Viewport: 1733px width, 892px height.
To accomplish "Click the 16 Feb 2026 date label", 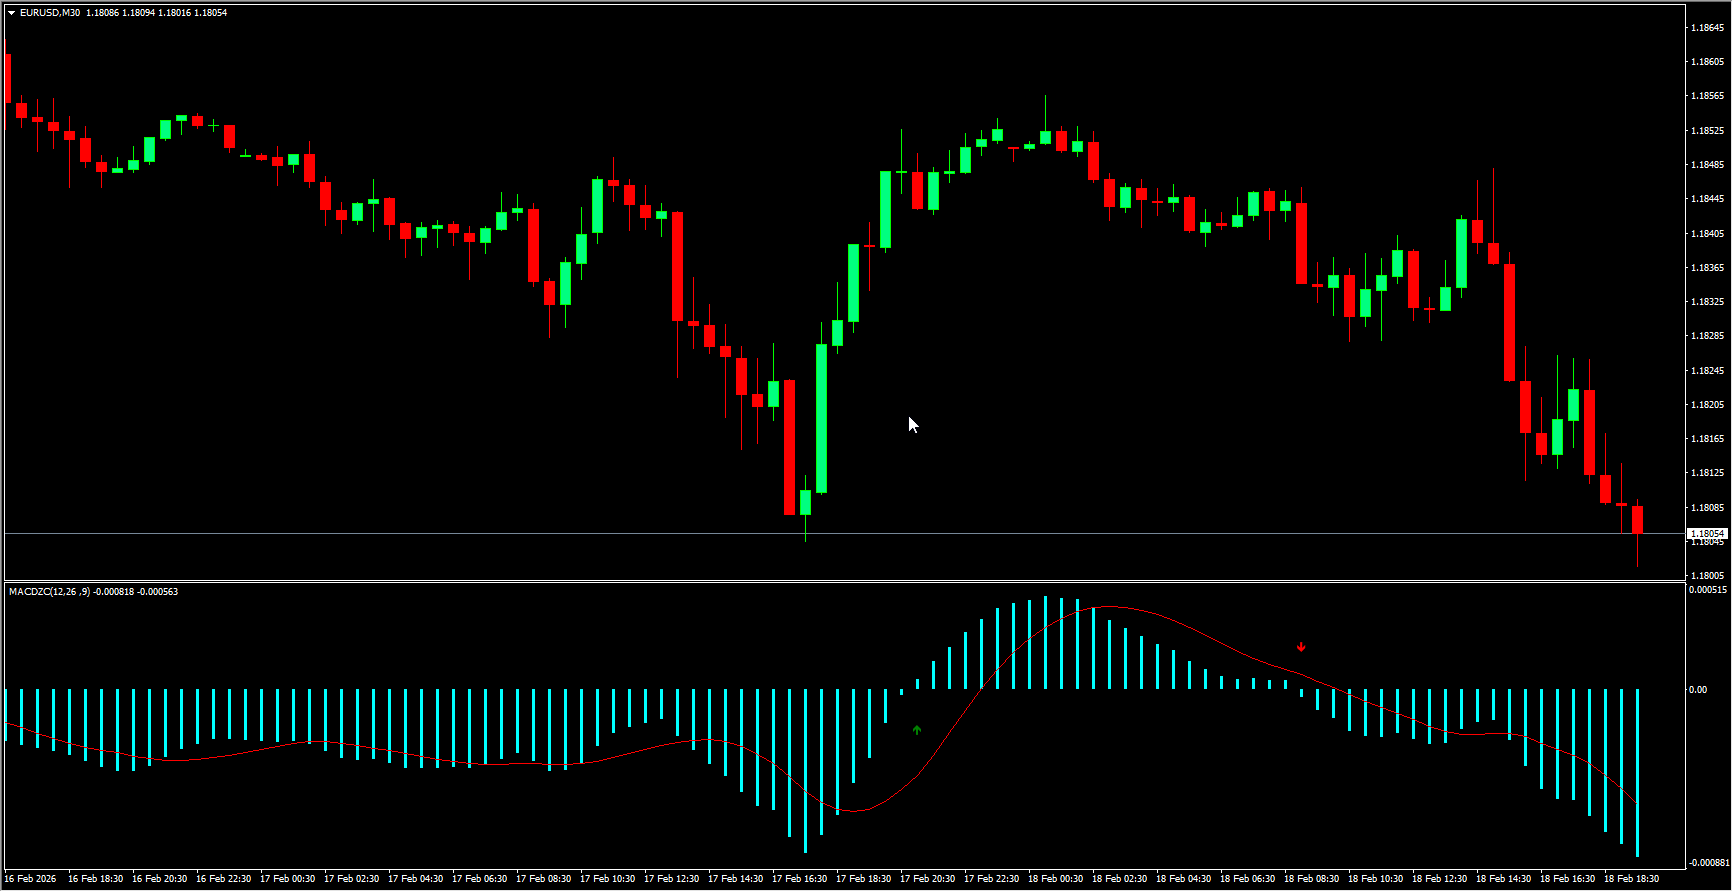I will pyautogui.click(x=31, y=879).
